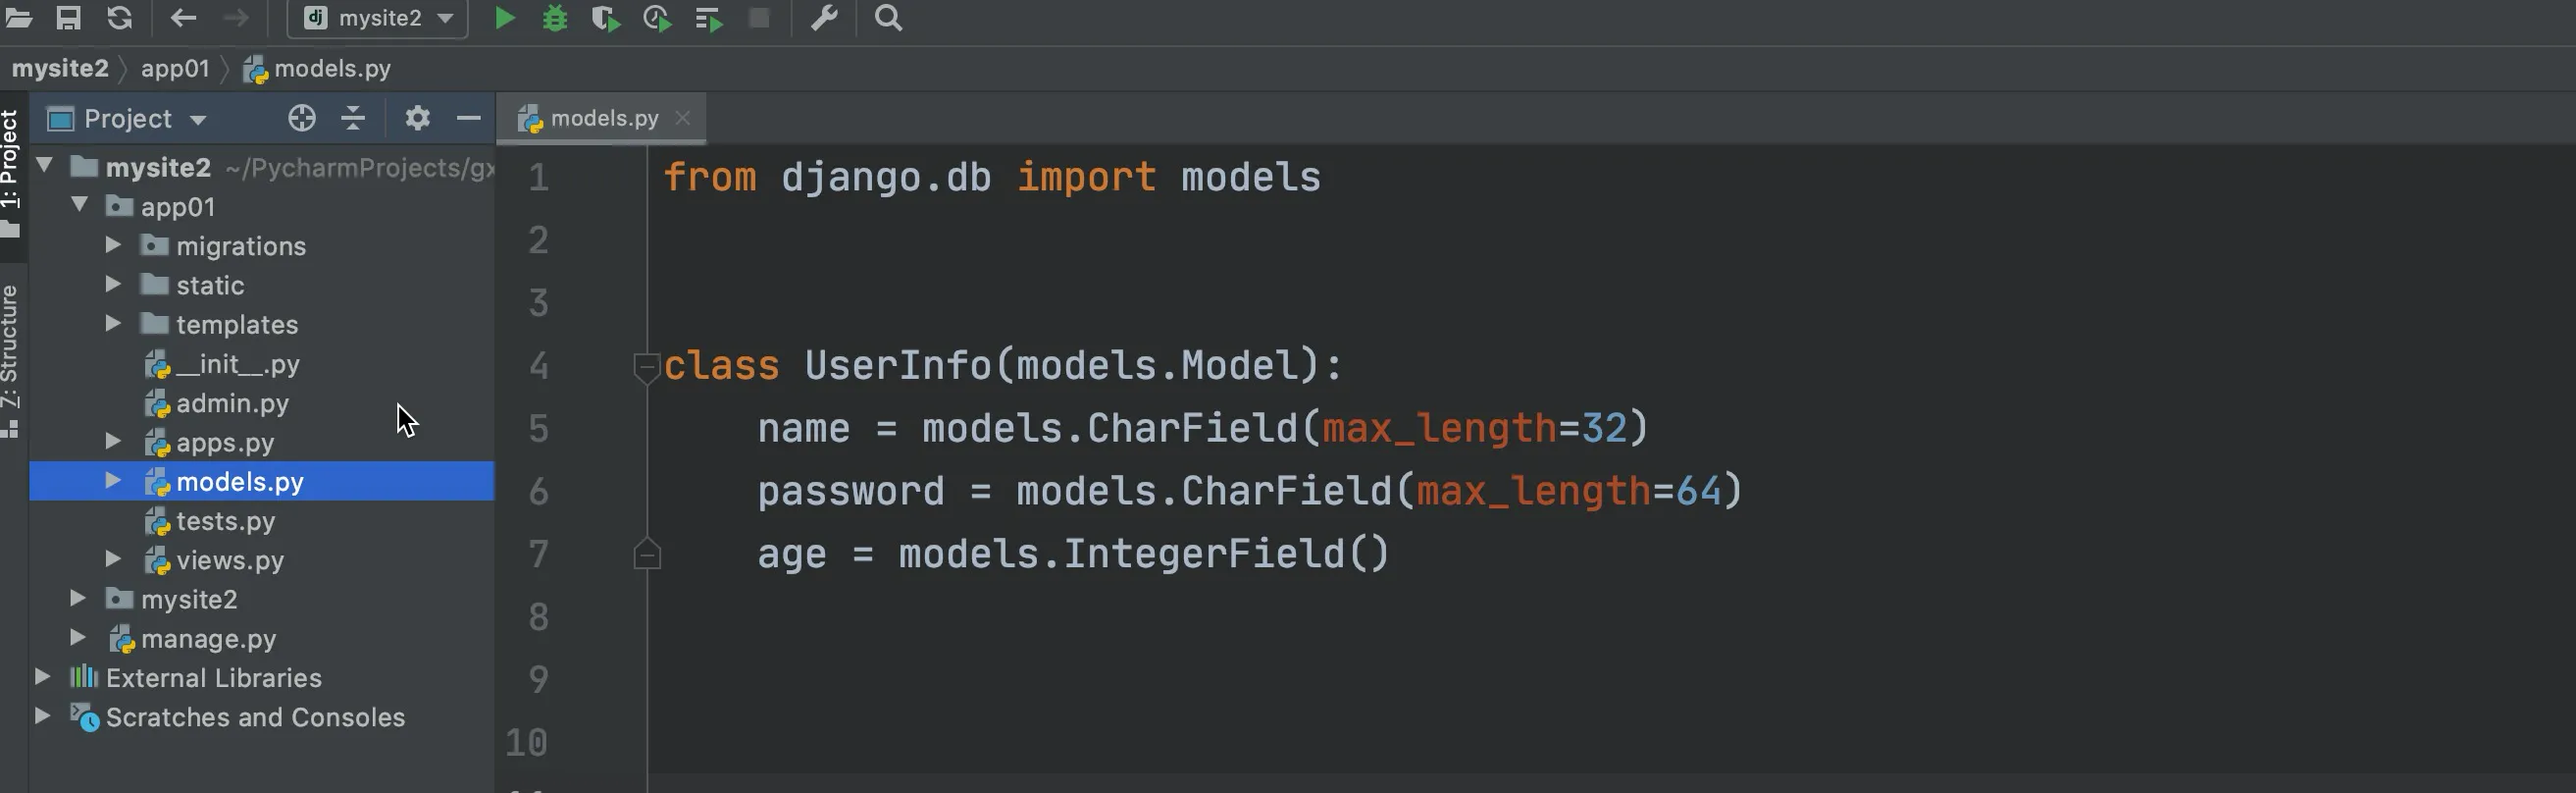Toggle the Structure side tool window
This screenshot has height=793, width=2576.
(10, 360)
